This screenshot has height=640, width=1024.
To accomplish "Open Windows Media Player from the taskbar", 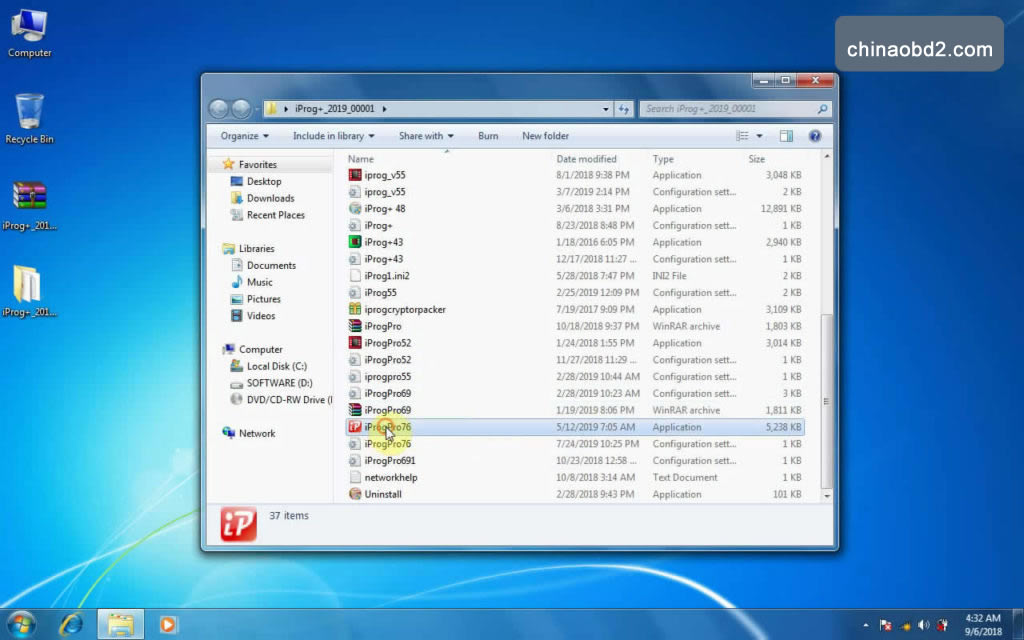I will coord(168,624).
